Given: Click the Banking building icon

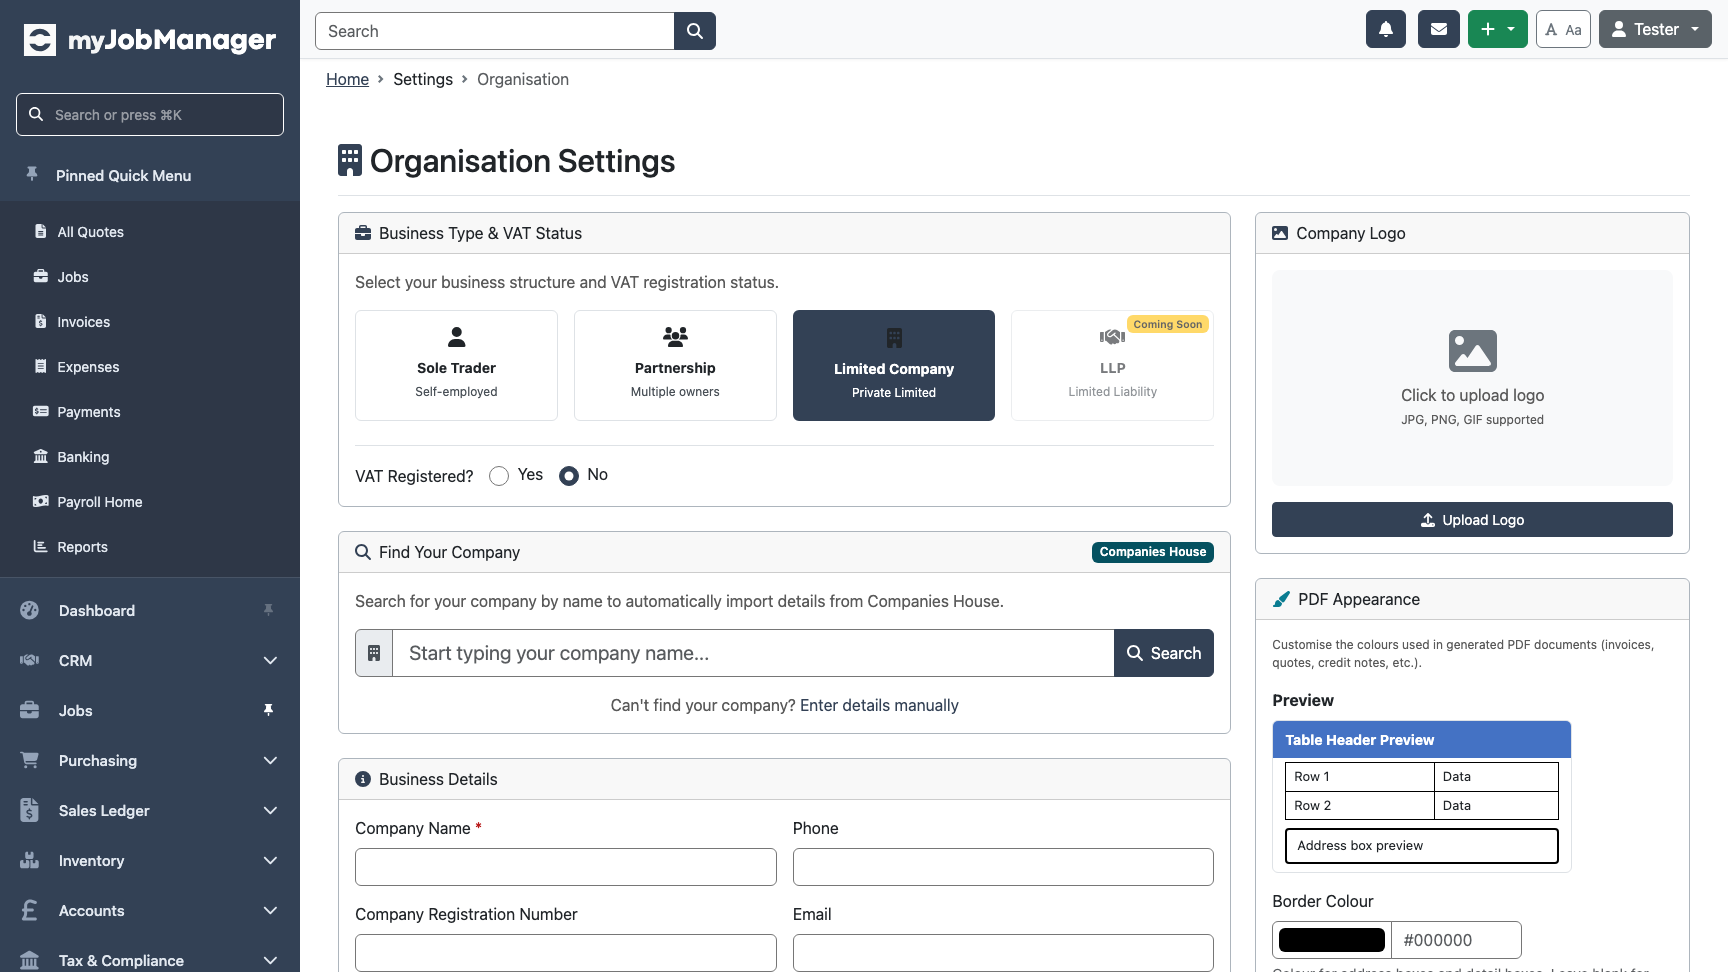Looking at the screenshot, I should [x=41, y=456].
